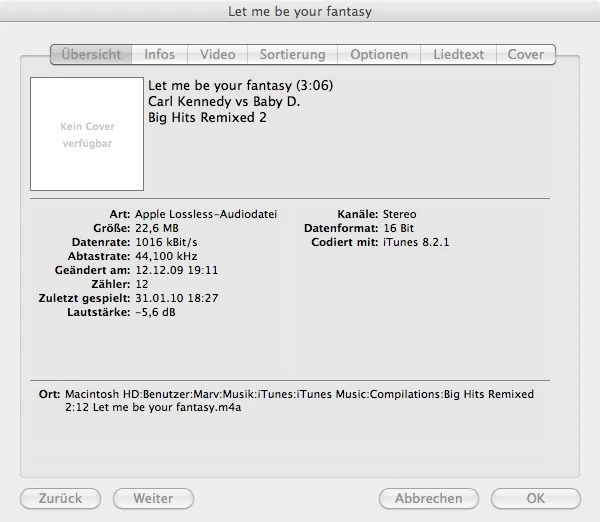Screen dimensions: 600x522
Task: Click the window title 'Let me be your fantasy'
Action: click(300, 12)
